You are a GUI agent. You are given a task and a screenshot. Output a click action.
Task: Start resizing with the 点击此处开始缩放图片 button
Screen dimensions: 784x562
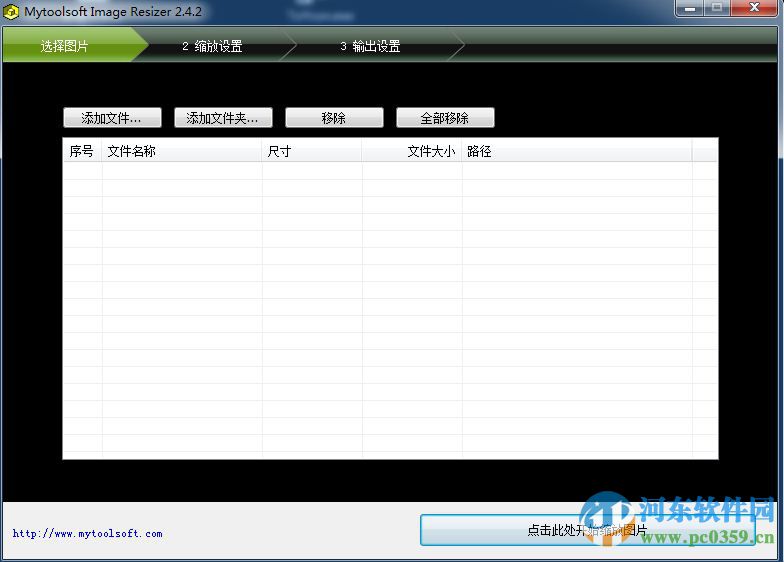[588, 530]
